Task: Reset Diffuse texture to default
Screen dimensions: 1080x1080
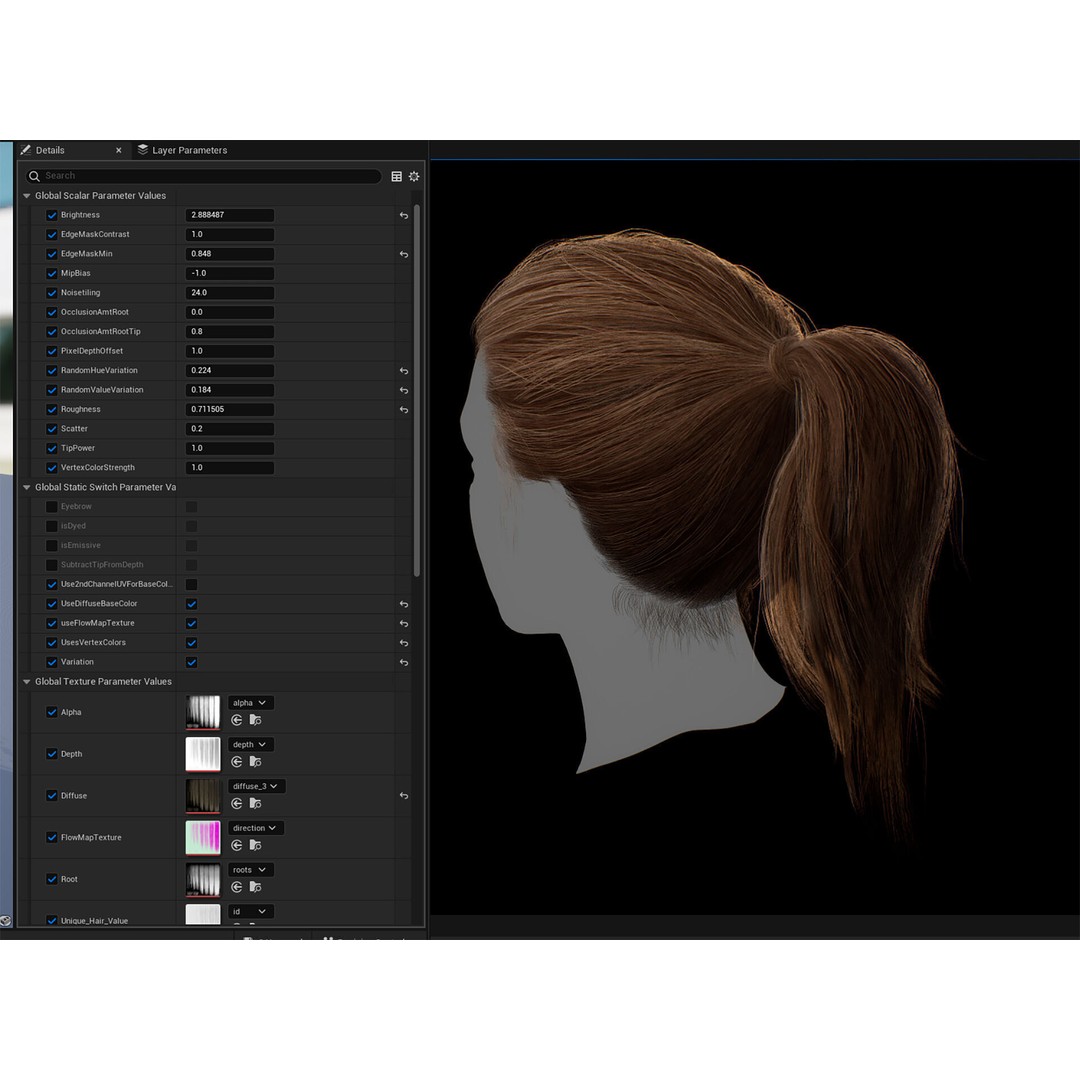Action: pos(403,795)
